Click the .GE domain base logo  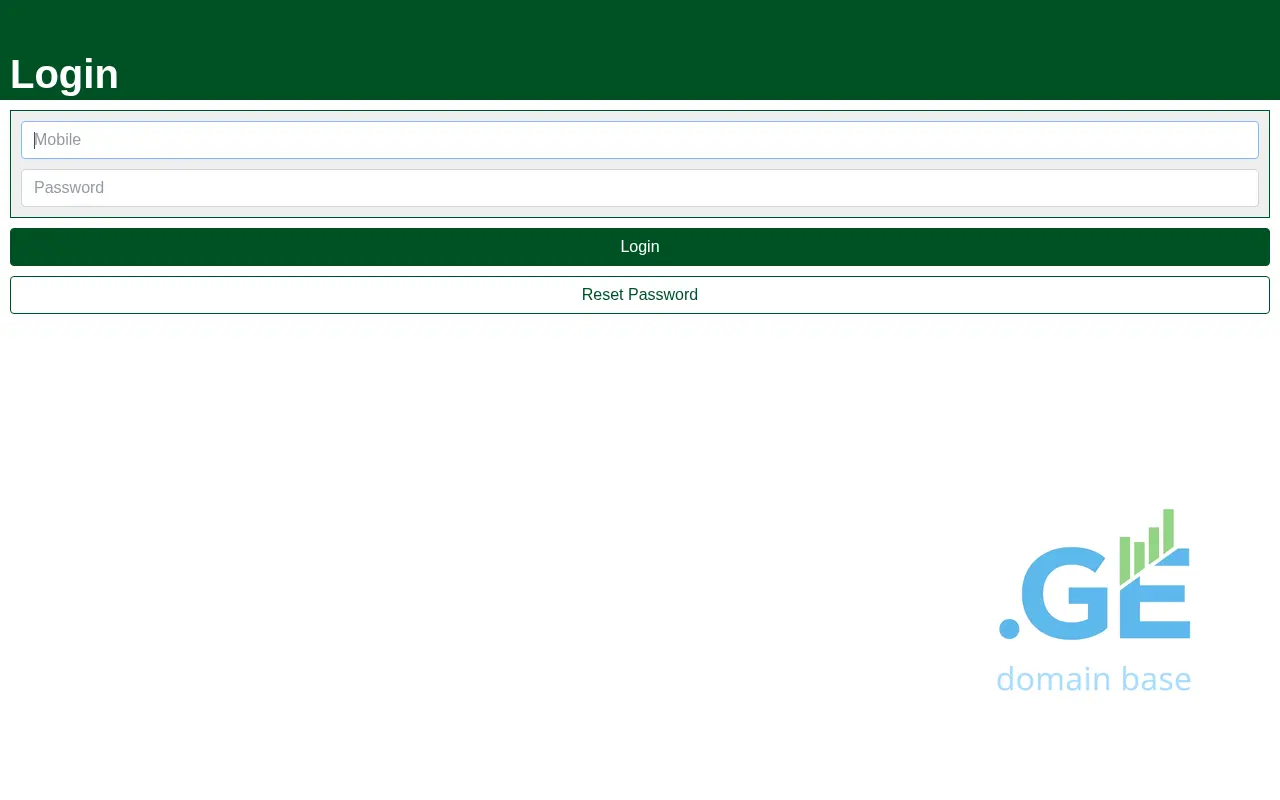(1094, 600)
